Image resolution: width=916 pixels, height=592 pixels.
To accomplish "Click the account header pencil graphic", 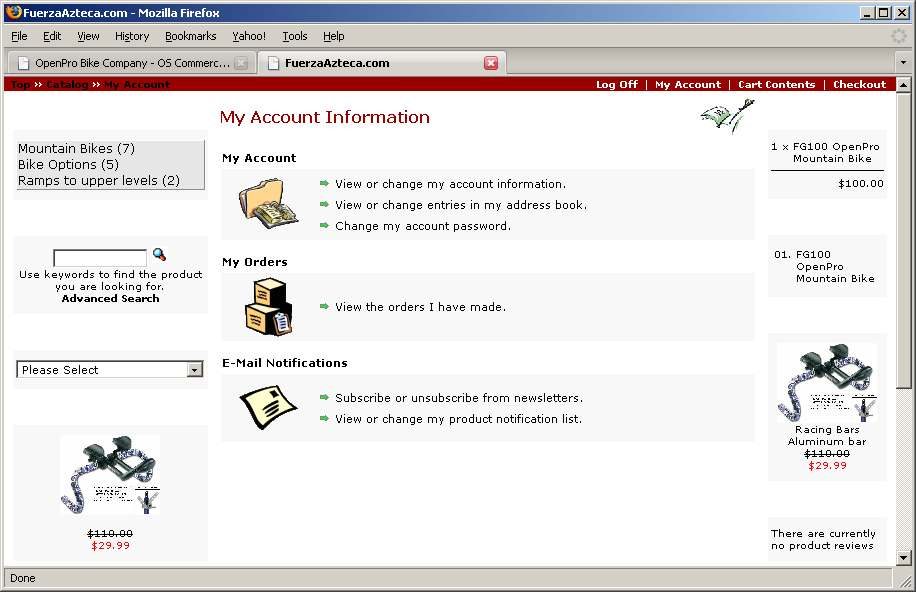I will point(728,116).
